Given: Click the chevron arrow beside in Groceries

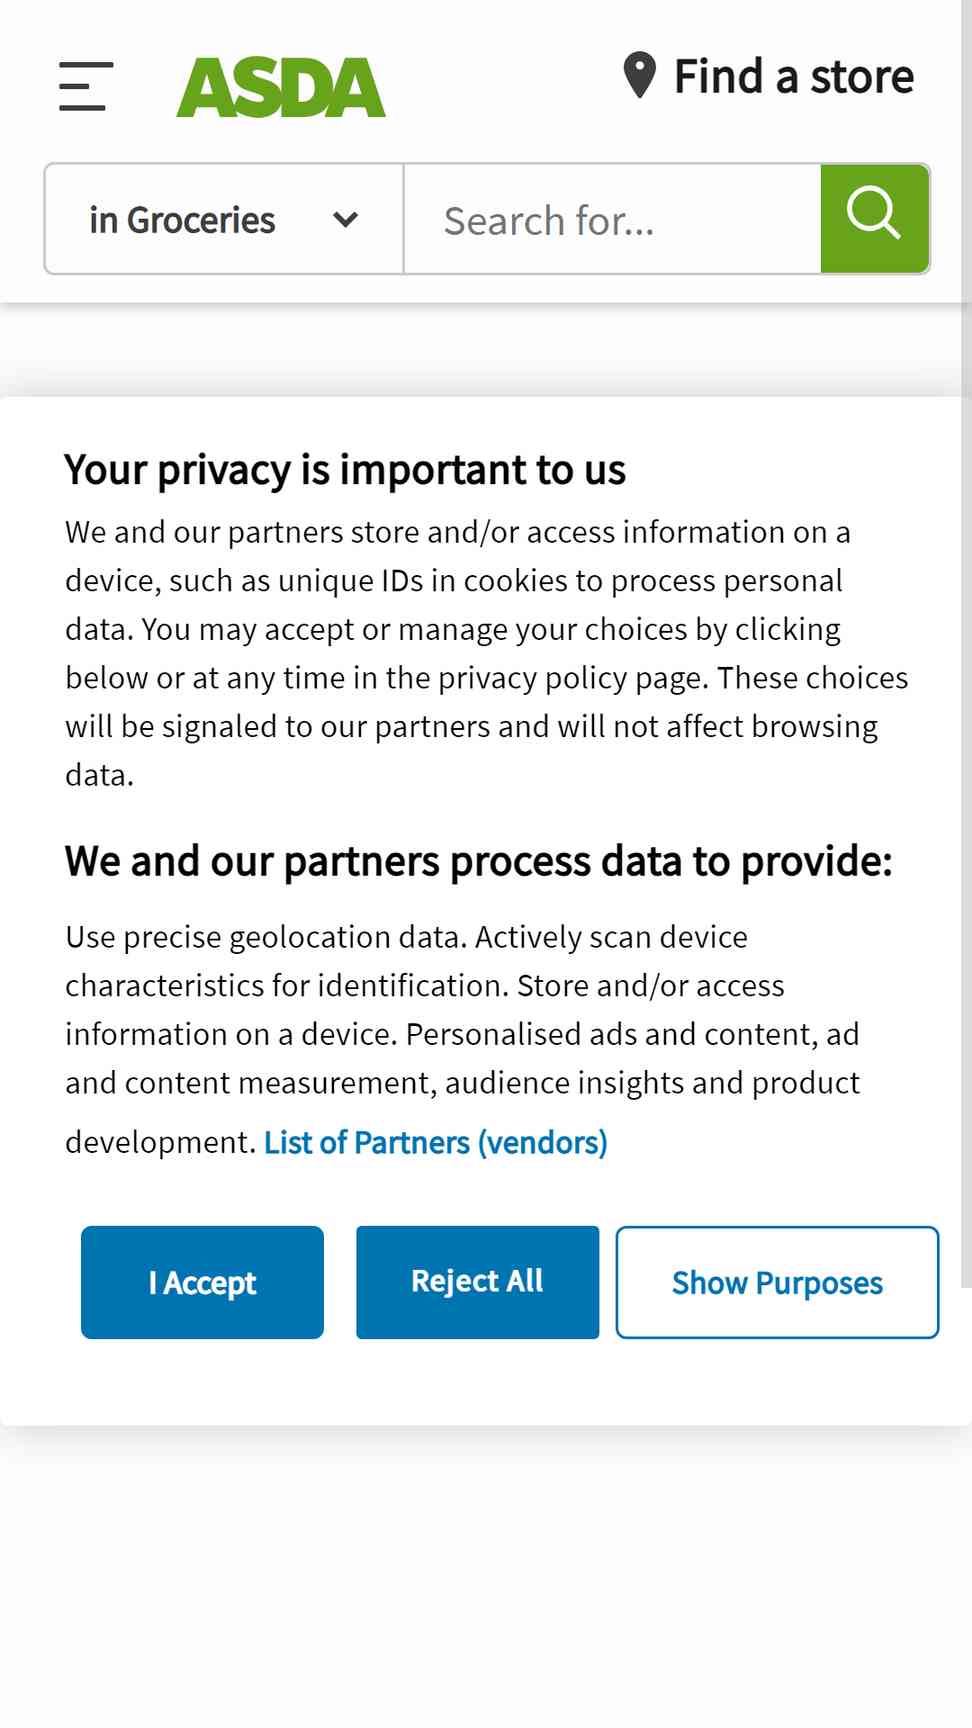Looking at the screenshot, I should [x=346, y=219].
